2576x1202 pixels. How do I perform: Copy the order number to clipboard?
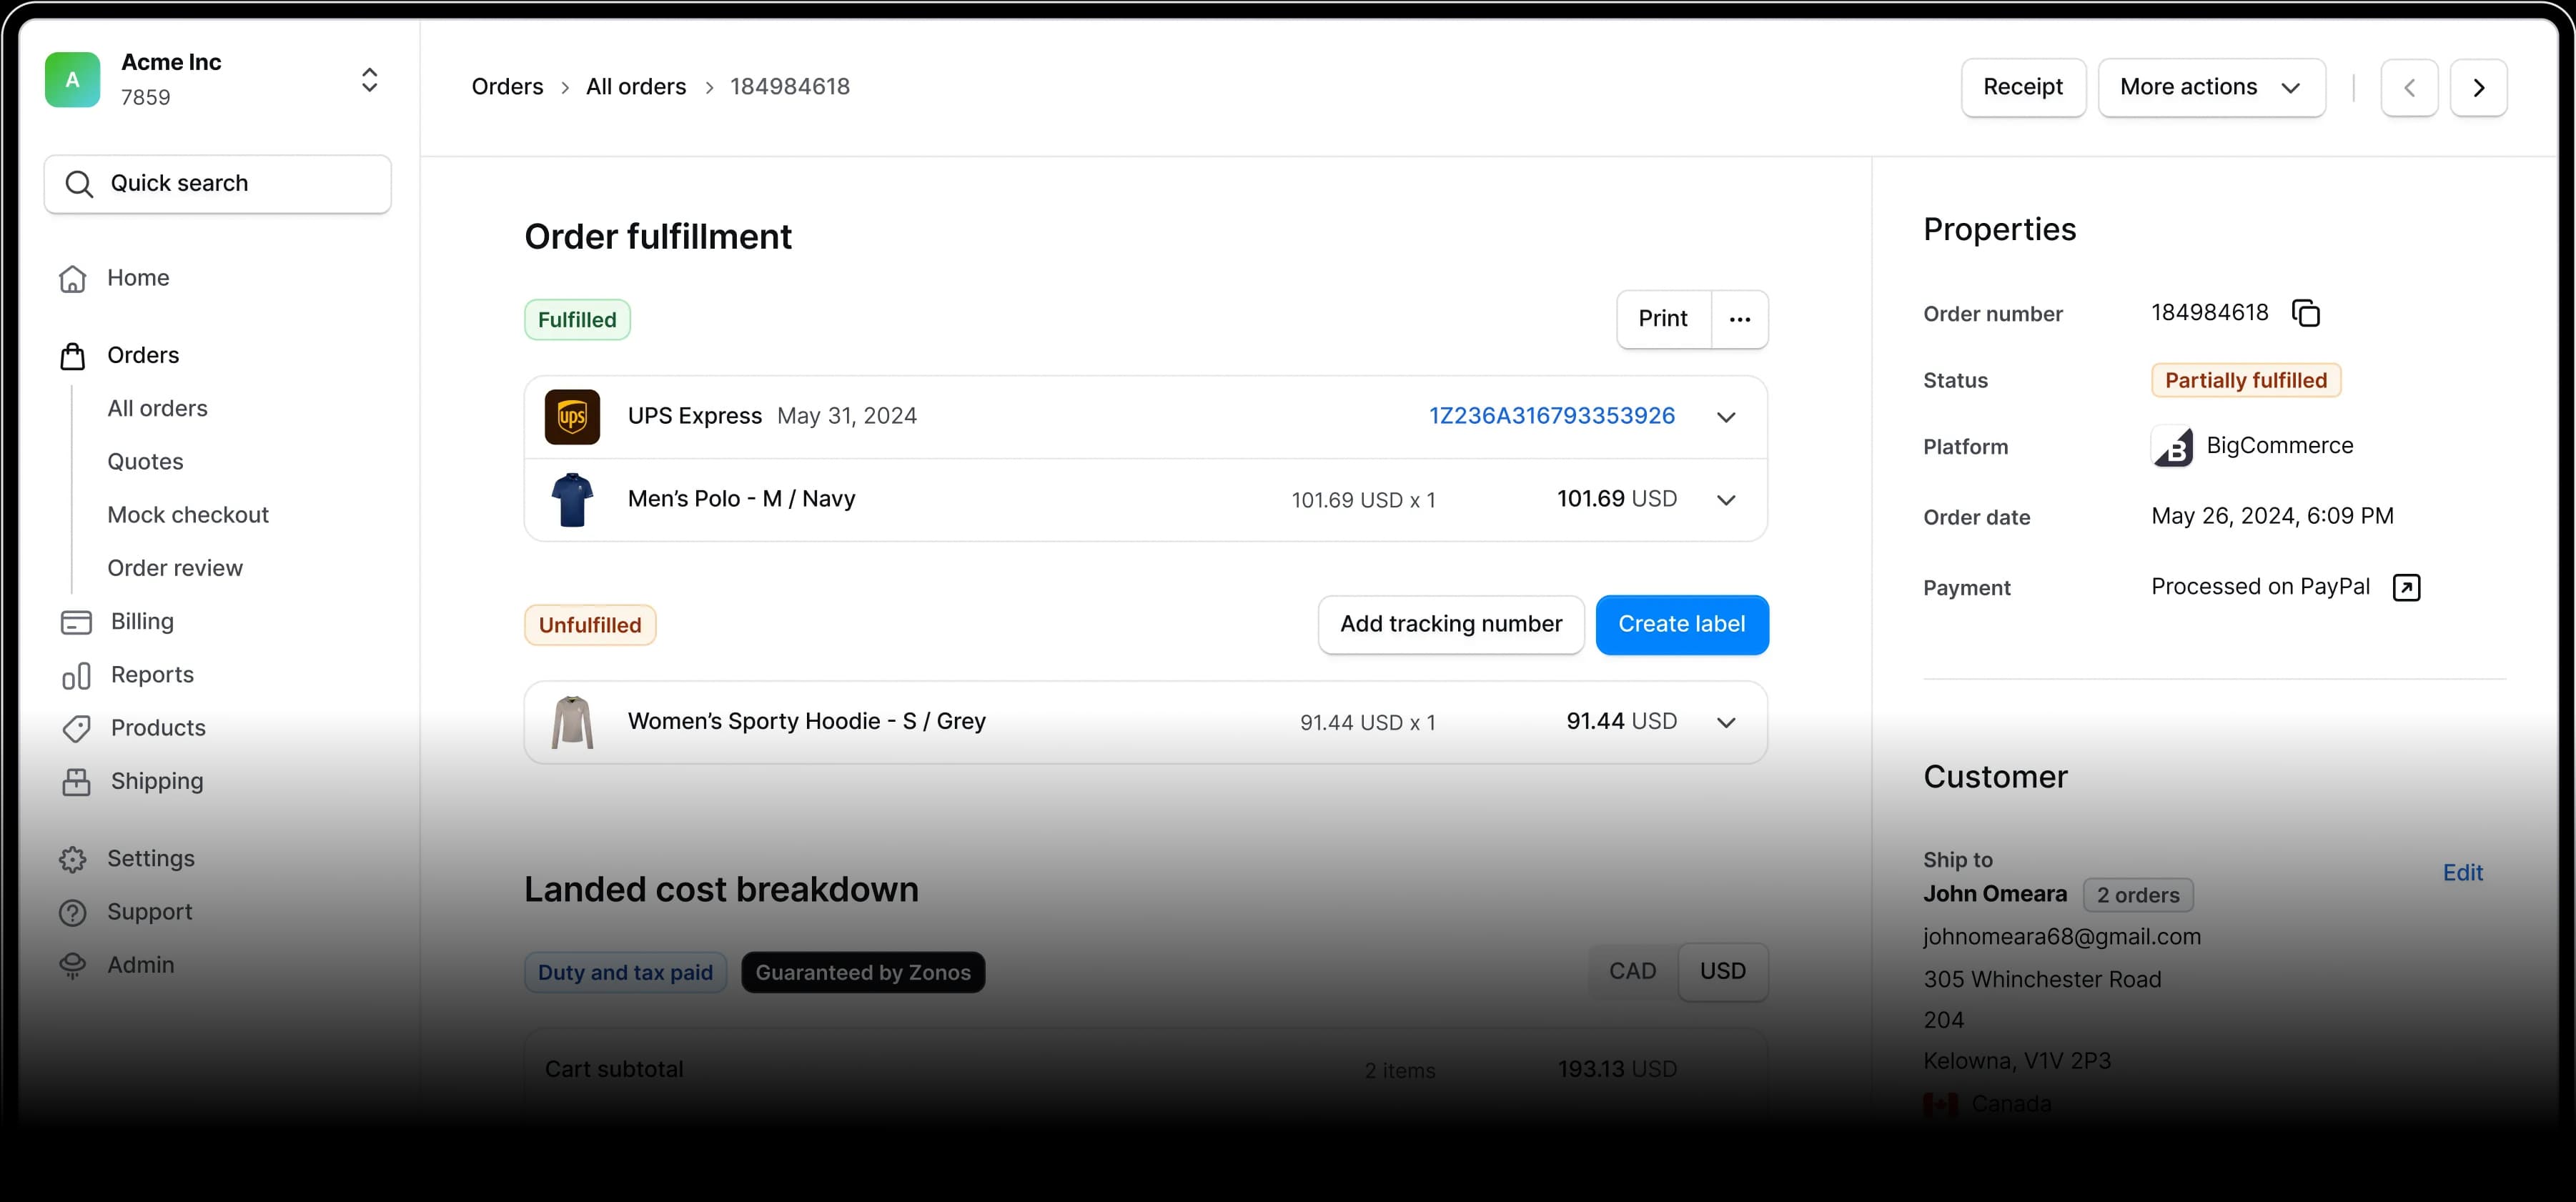click(x=2306, y=313)
